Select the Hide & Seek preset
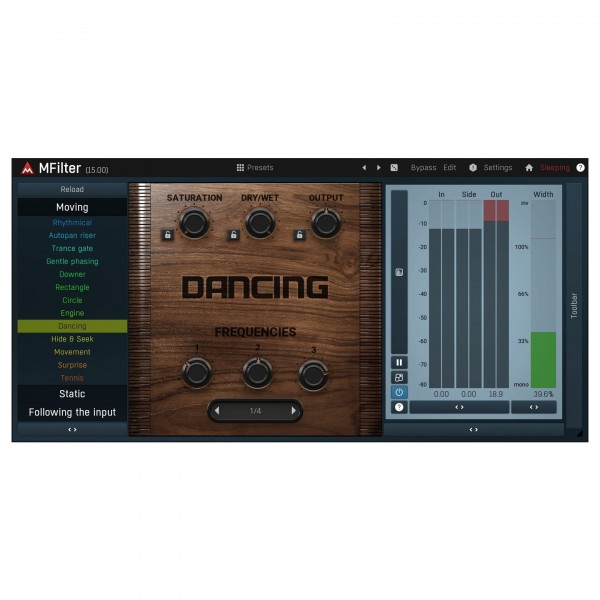Screen dimensions: 600x600 72,339
